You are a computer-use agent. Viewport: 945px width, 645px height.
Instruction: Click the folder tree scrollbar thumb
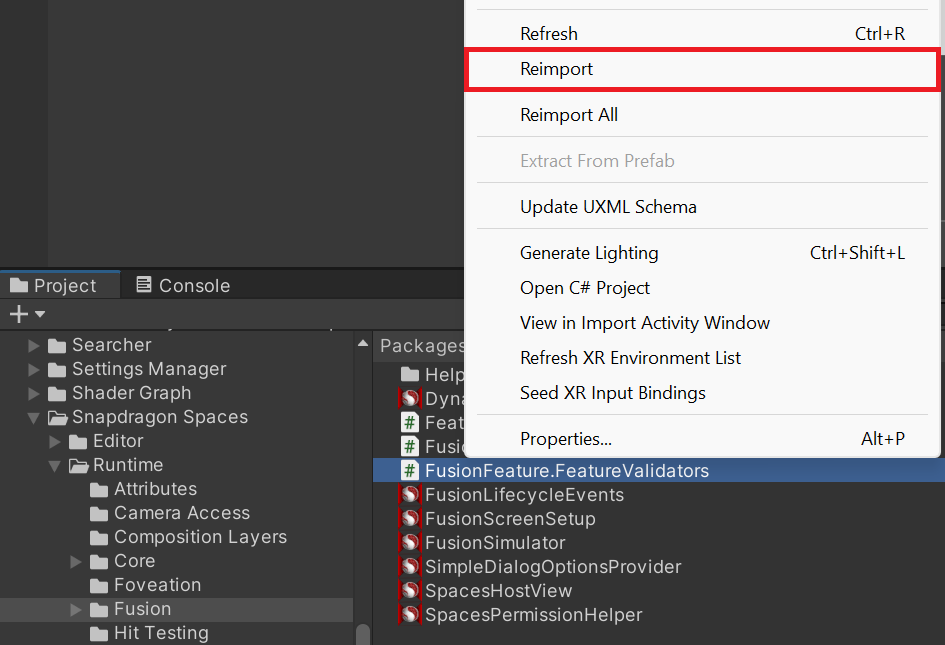(x=363, y=634)
